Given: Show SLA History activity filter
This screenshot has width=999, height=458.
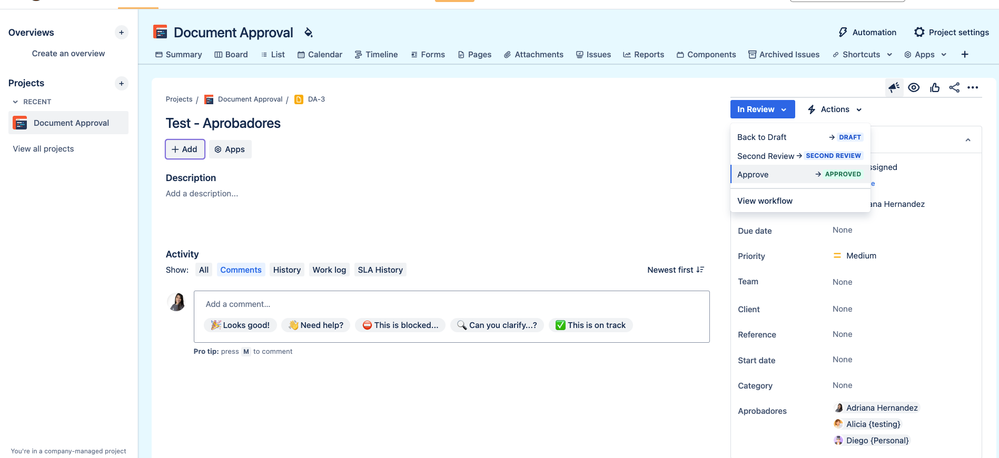Looking at the screenshot, I should [380, 270].
